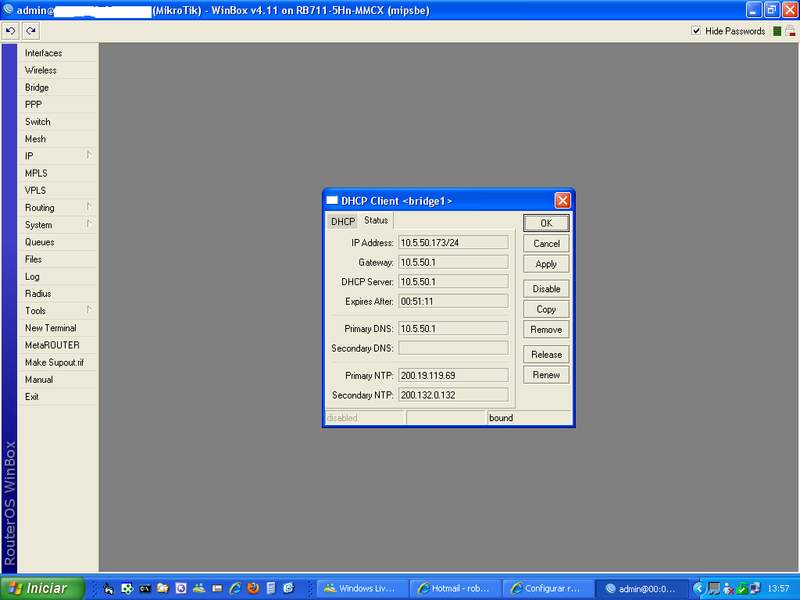Switch to the DHCP tab
The image size is (800, 600).
(343, 221)
